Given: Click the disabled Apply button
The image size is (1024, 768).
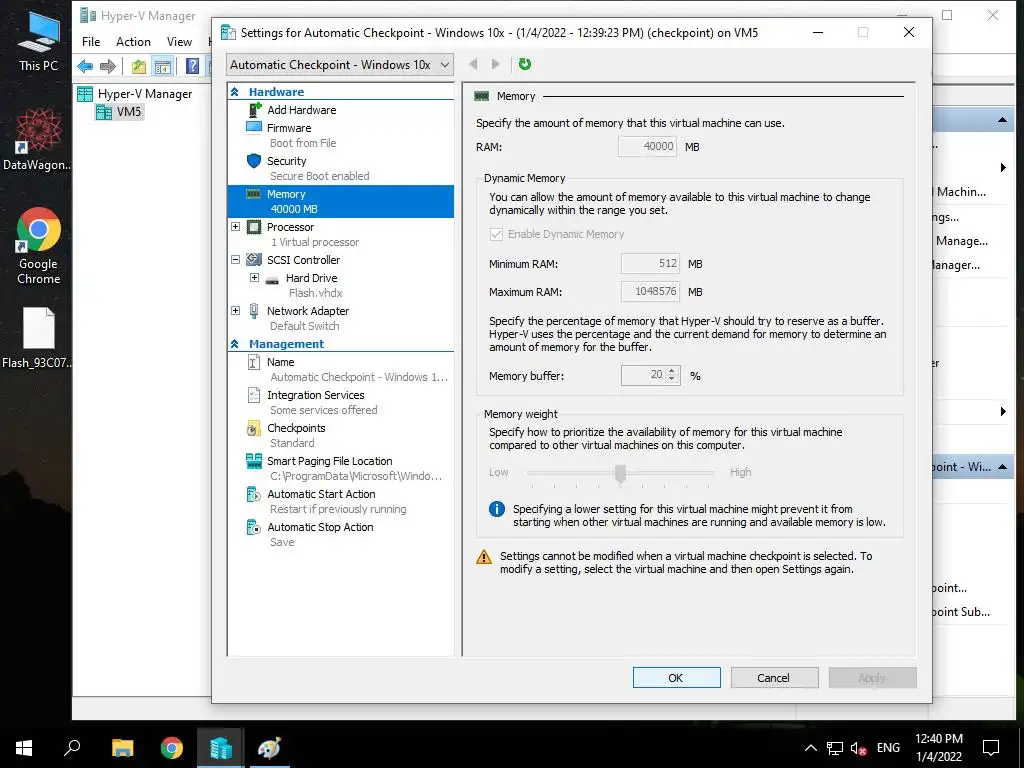Looking at the screenshot, I should [x=872, y=678].
